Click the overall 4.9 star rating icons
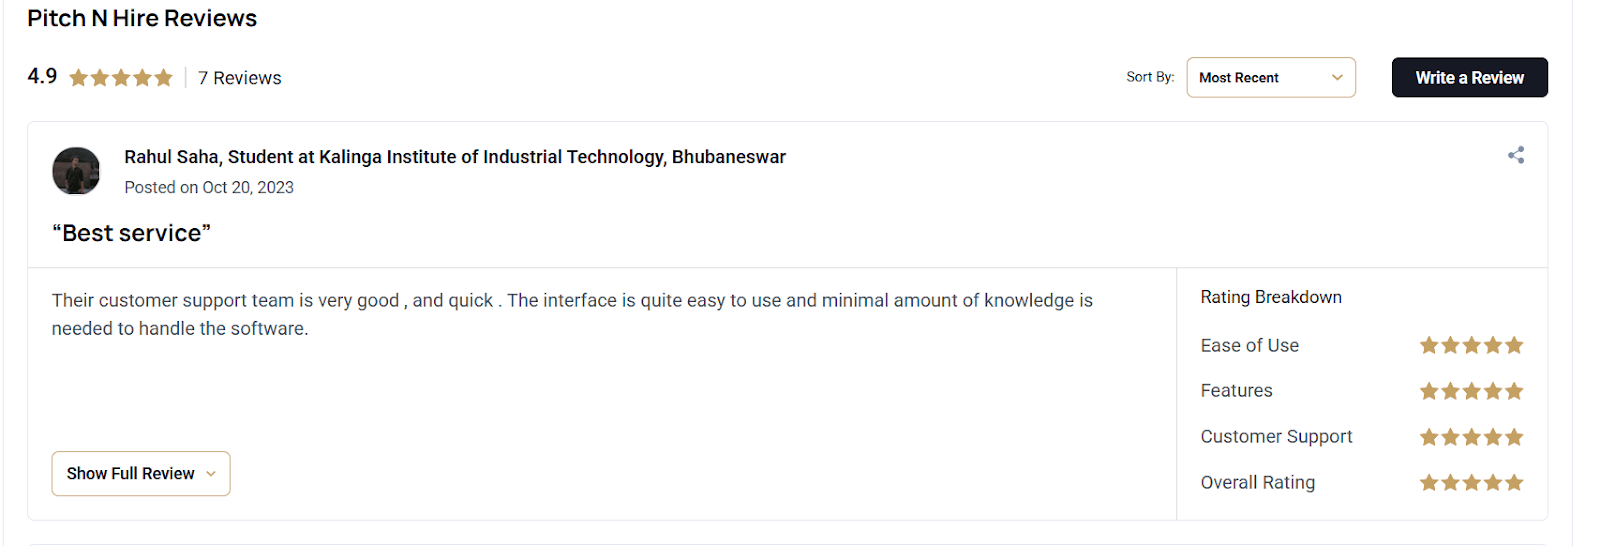This screenshot has height=546, width=1600. coord(121,78)
